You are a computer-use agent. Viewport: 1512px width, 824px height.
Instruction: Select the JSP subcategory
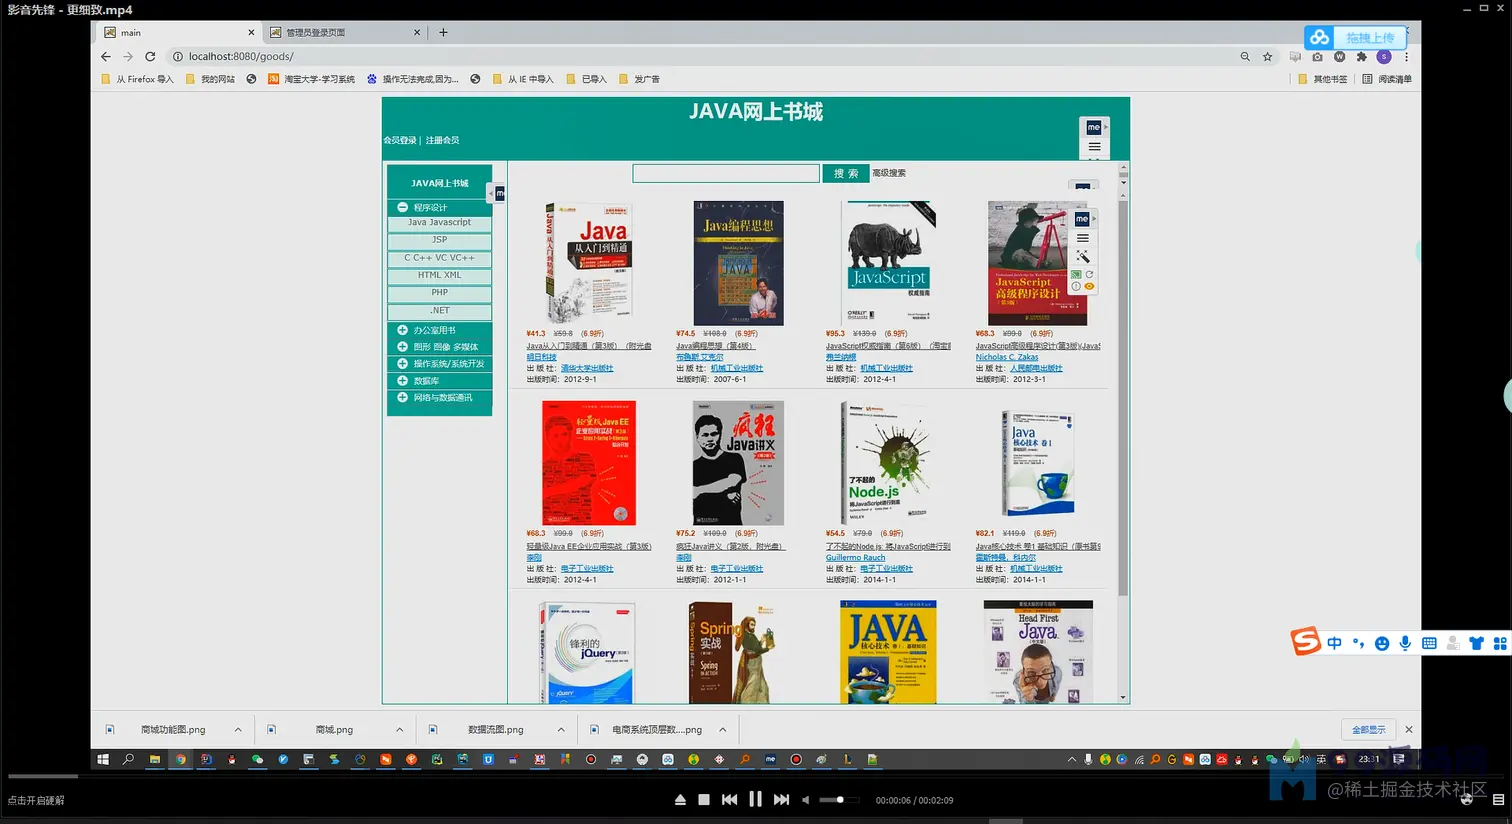click(x=439, y=240)
